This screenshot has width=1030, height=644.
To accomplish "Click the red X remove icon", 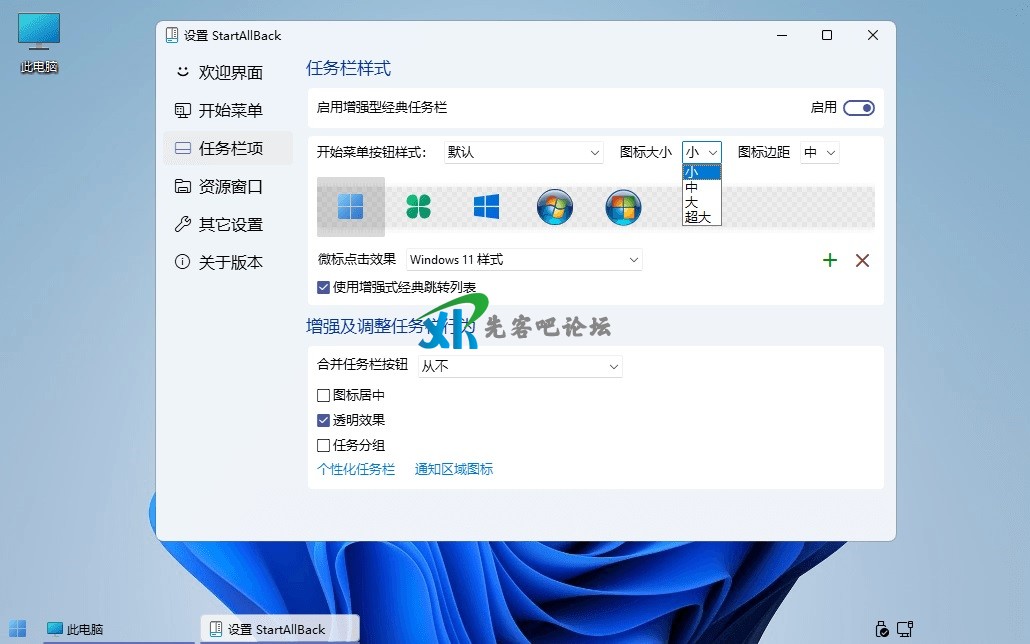I will point(862,260).
